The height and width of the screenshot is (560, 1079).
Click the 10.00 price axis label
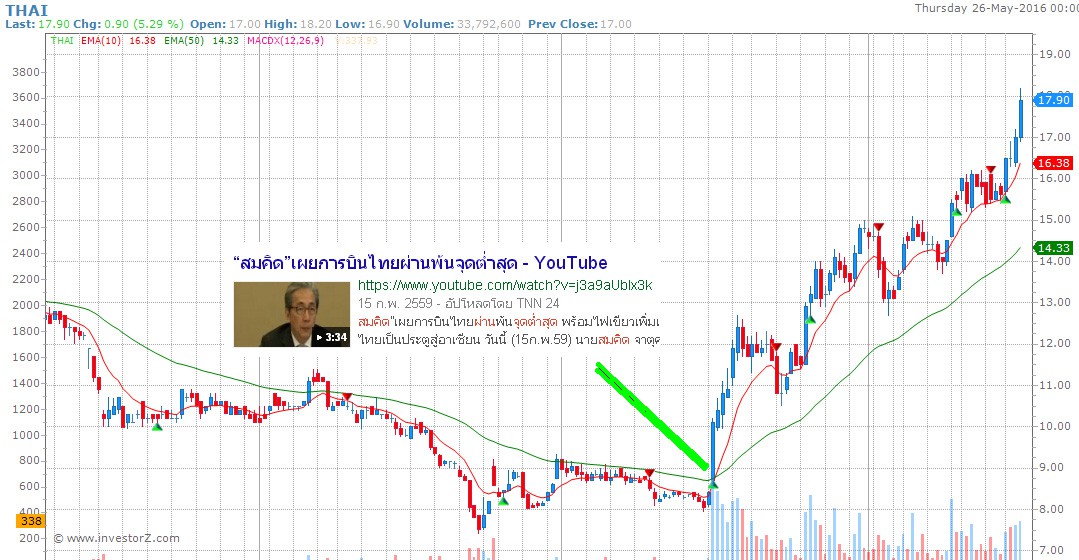pyautogui.click(x=1054, y=426)
